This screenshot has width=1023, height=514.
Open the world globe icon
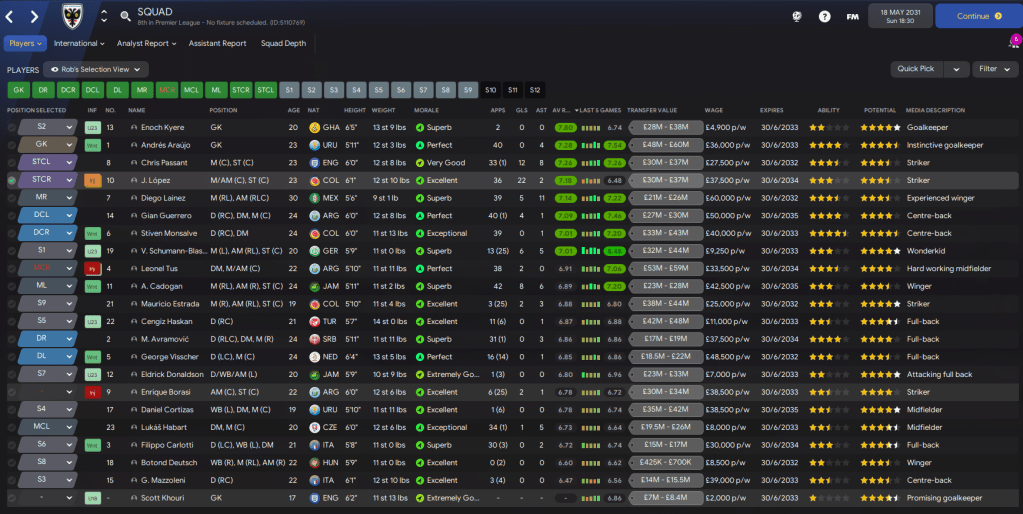[x=797, y=16]
